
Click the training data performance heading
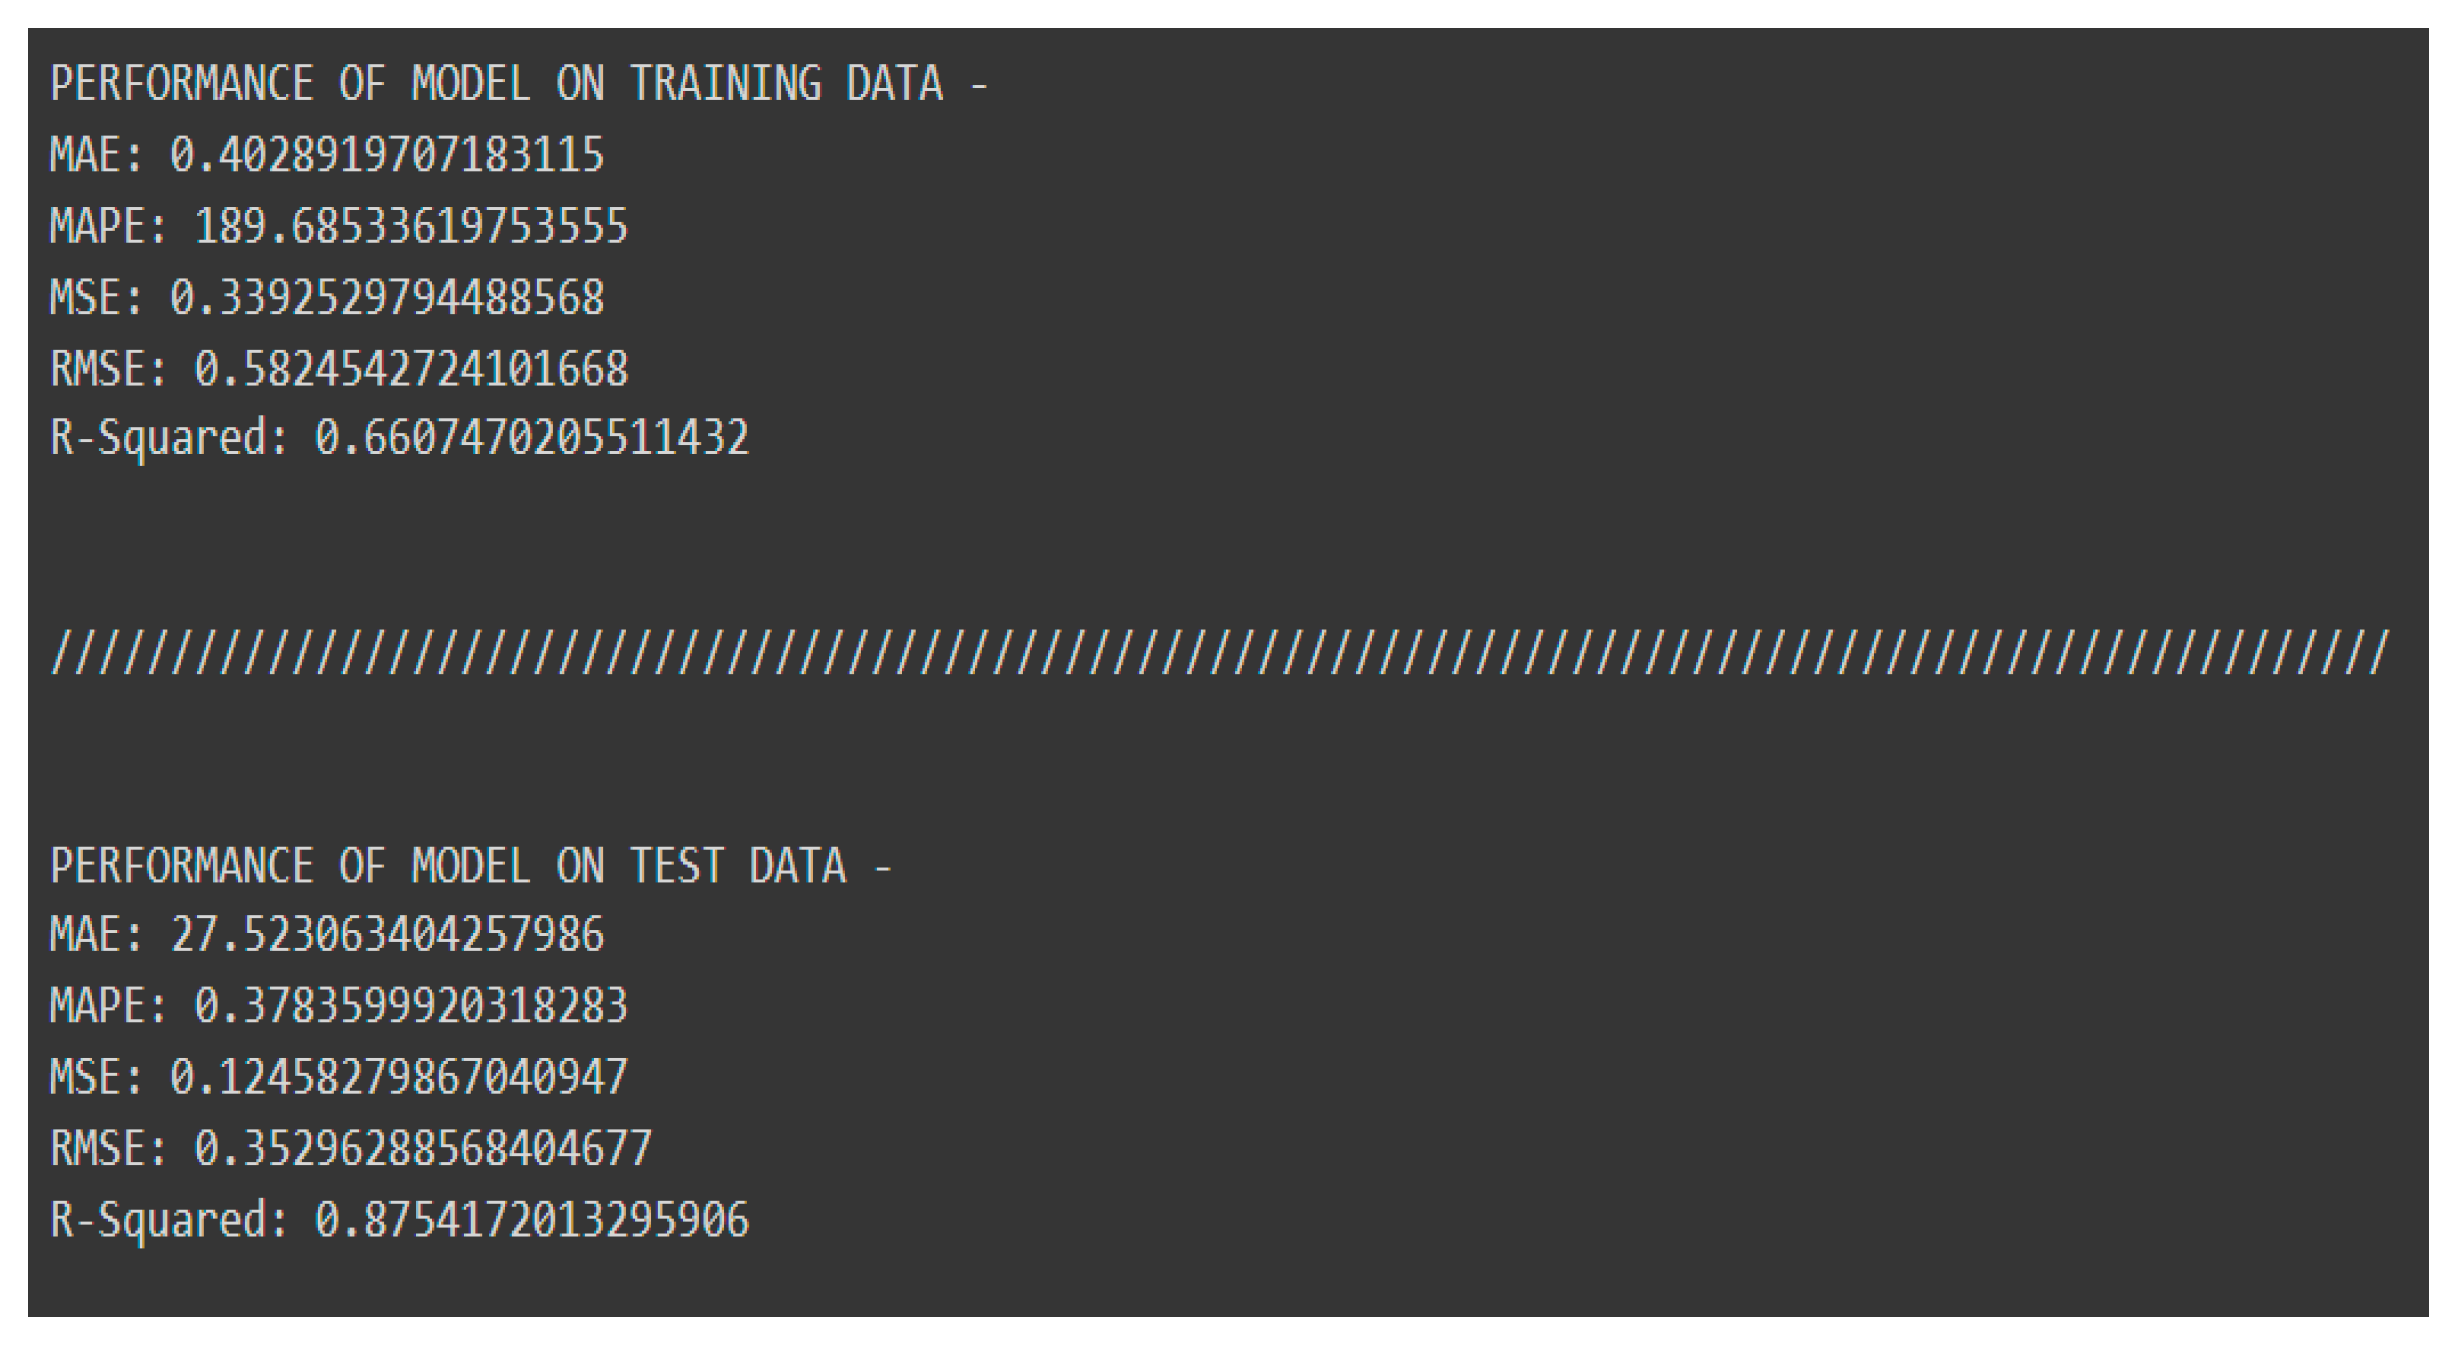point(518,83)
